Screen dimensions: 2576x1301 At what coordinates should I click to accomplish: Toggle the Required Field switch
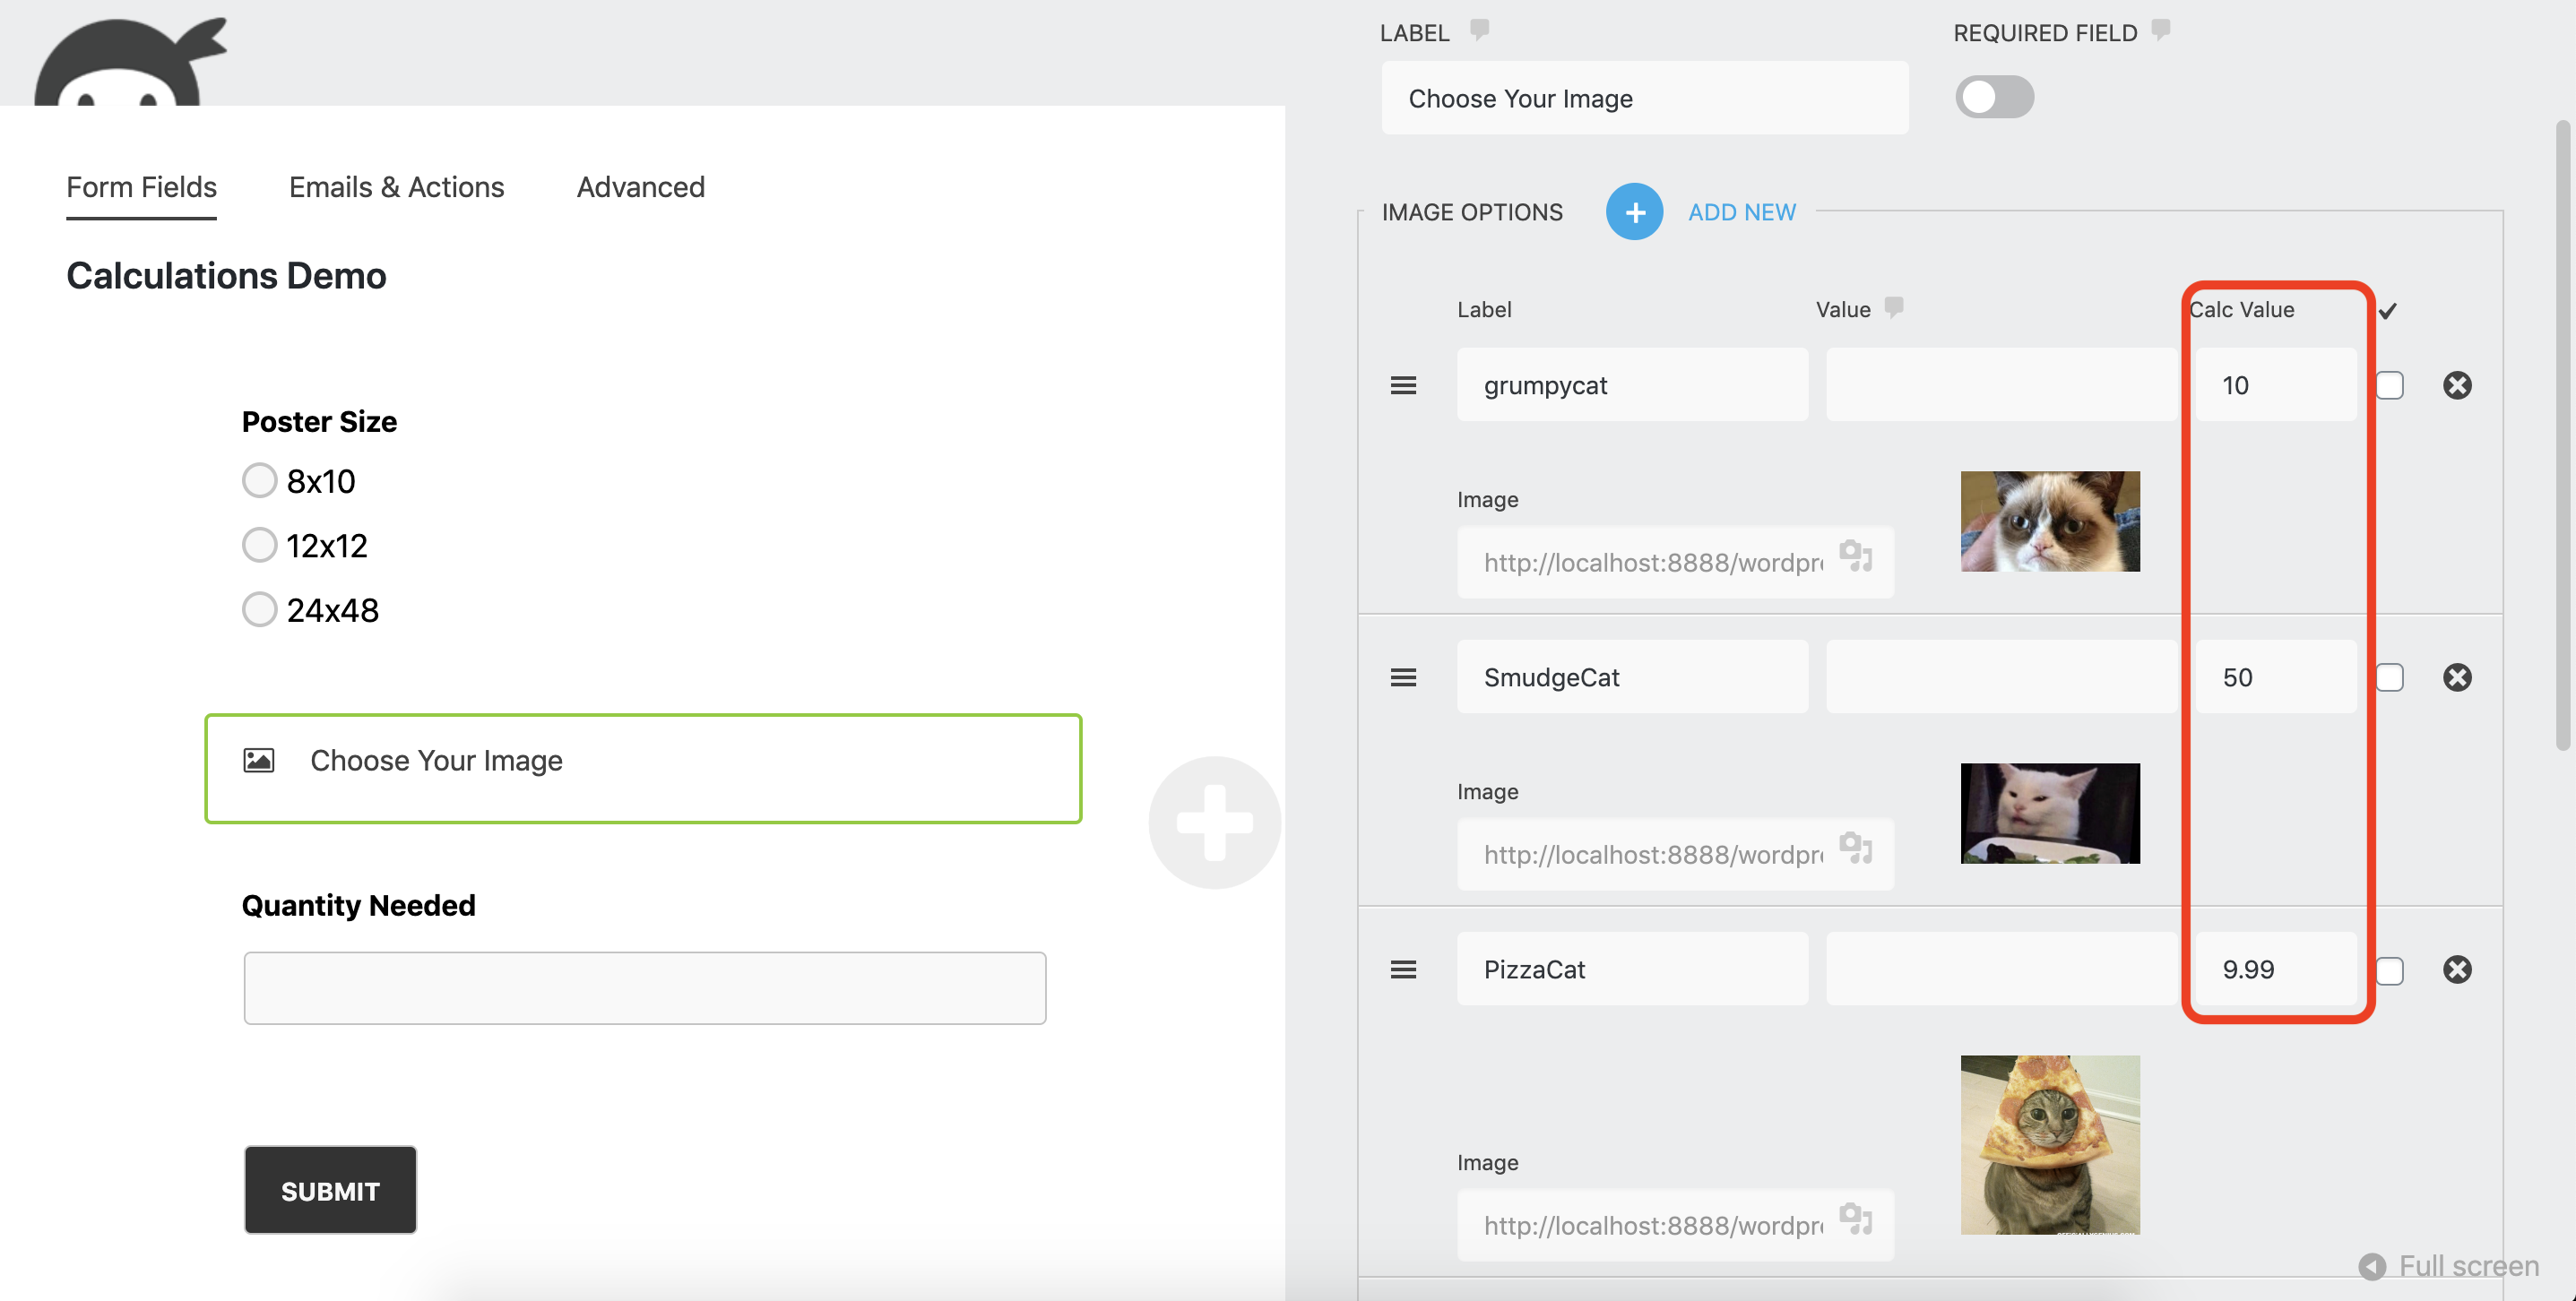(x=1994, y=97)
